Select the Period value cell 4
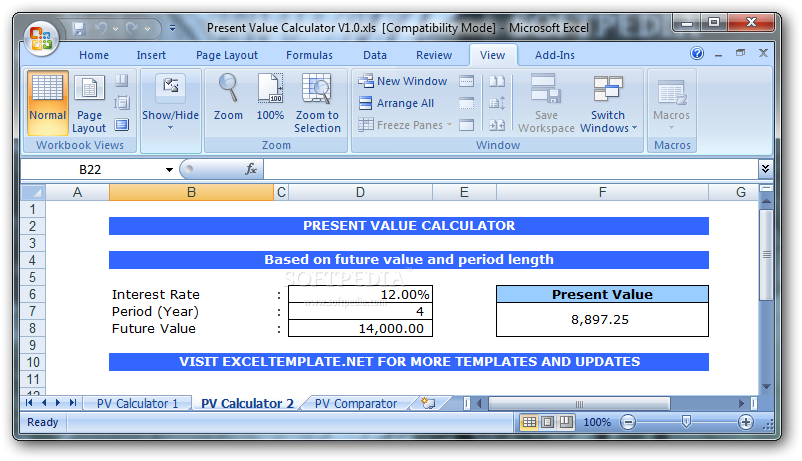Screen dimensions: 802x461 click(x=361, y=312)
